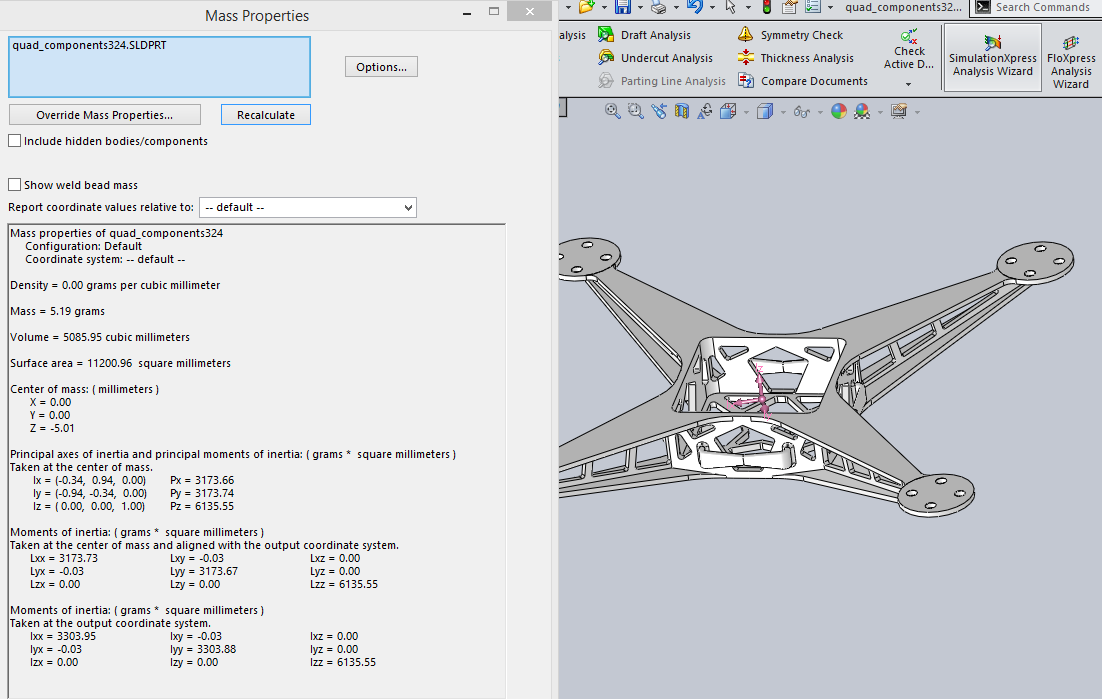Viewport: 1102px width, 699px height.
Task: Open the File Properties clipboard icon
Action: coord(789,7)
